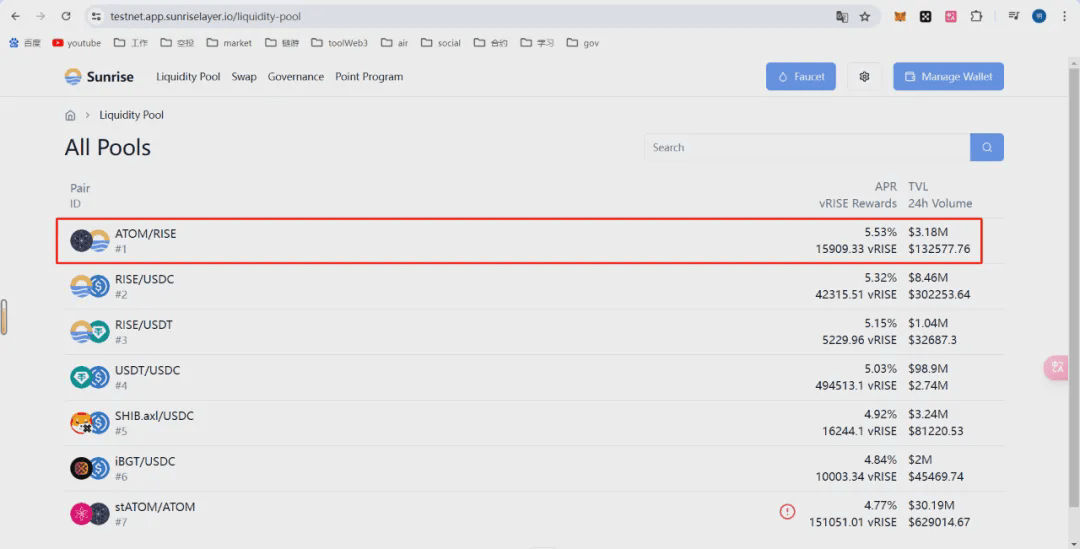Viewport: 1080px width, 549px height.
Task: Click the browser address bar URL
Action: click(x=205, y=17)
